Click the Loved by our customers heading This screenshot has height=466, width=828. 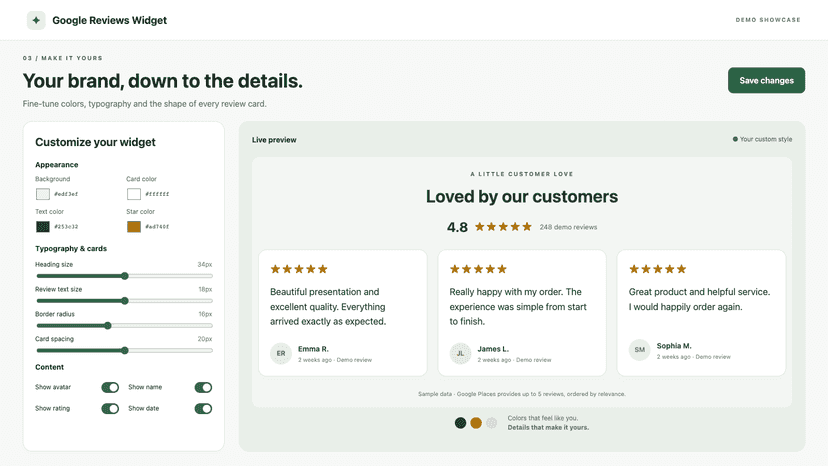tap(522, 197)
